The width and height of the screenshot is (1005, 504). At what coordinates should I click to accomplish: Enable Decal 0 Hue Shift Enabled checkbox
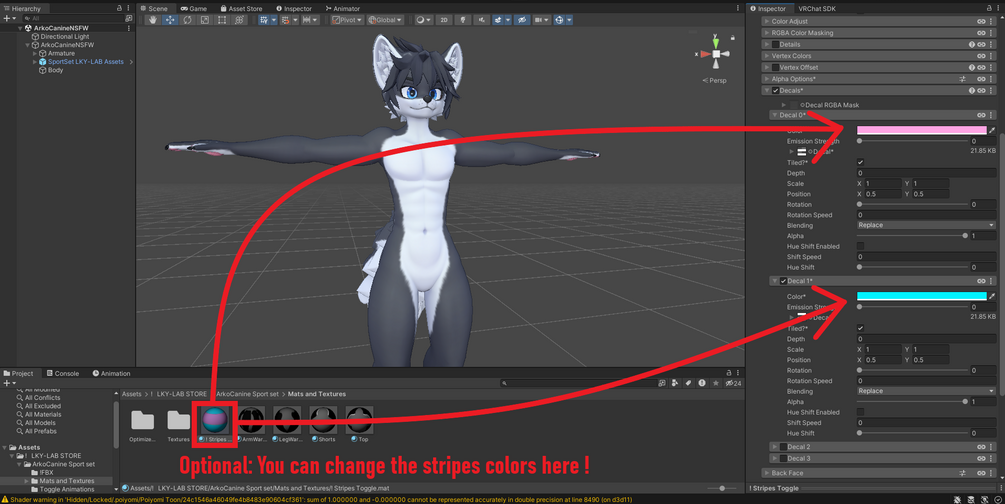(x=860, y=246)
